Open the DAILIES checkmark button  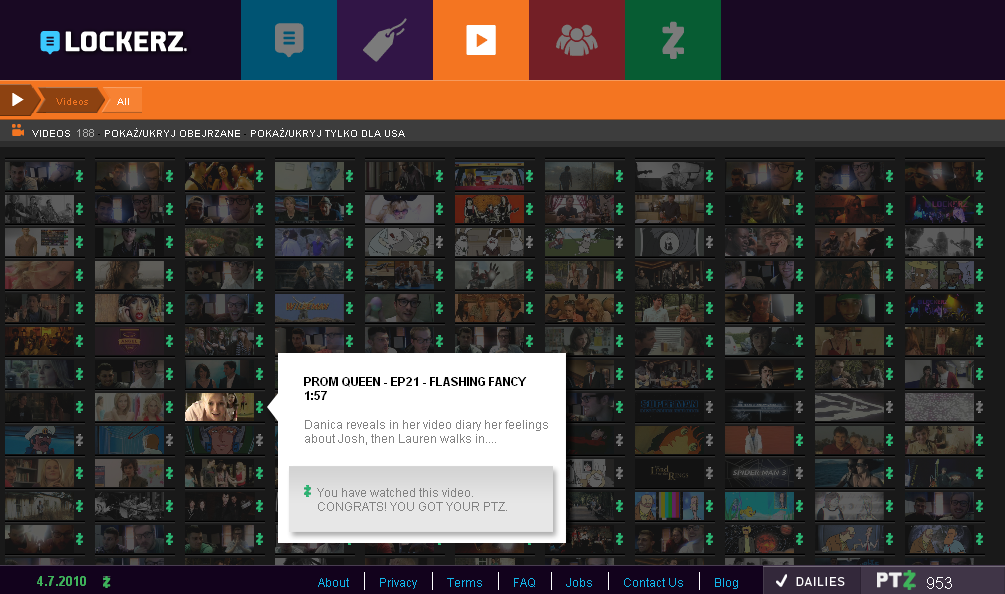click(810, 581)
